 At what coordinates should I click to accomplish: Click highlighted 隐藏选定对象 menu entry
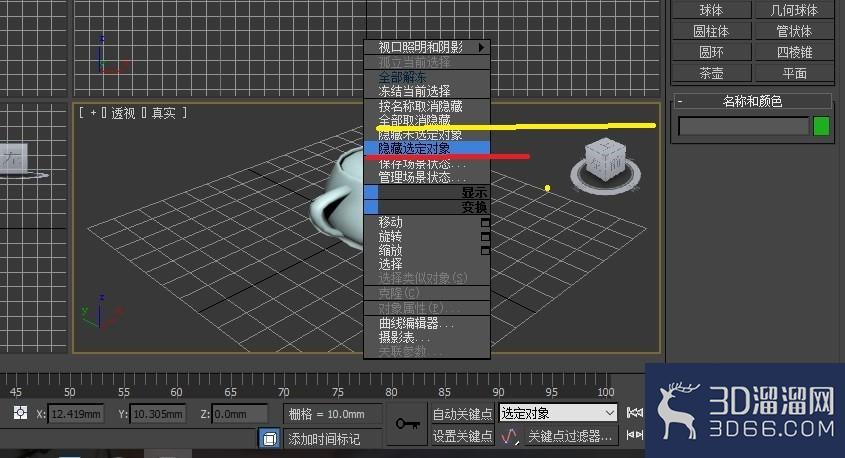427,148
